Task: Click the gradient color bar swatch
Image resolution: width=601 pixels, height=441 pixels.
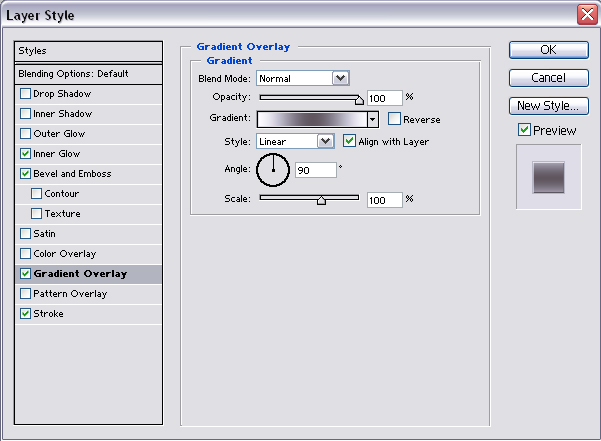Action: point(311,119)
